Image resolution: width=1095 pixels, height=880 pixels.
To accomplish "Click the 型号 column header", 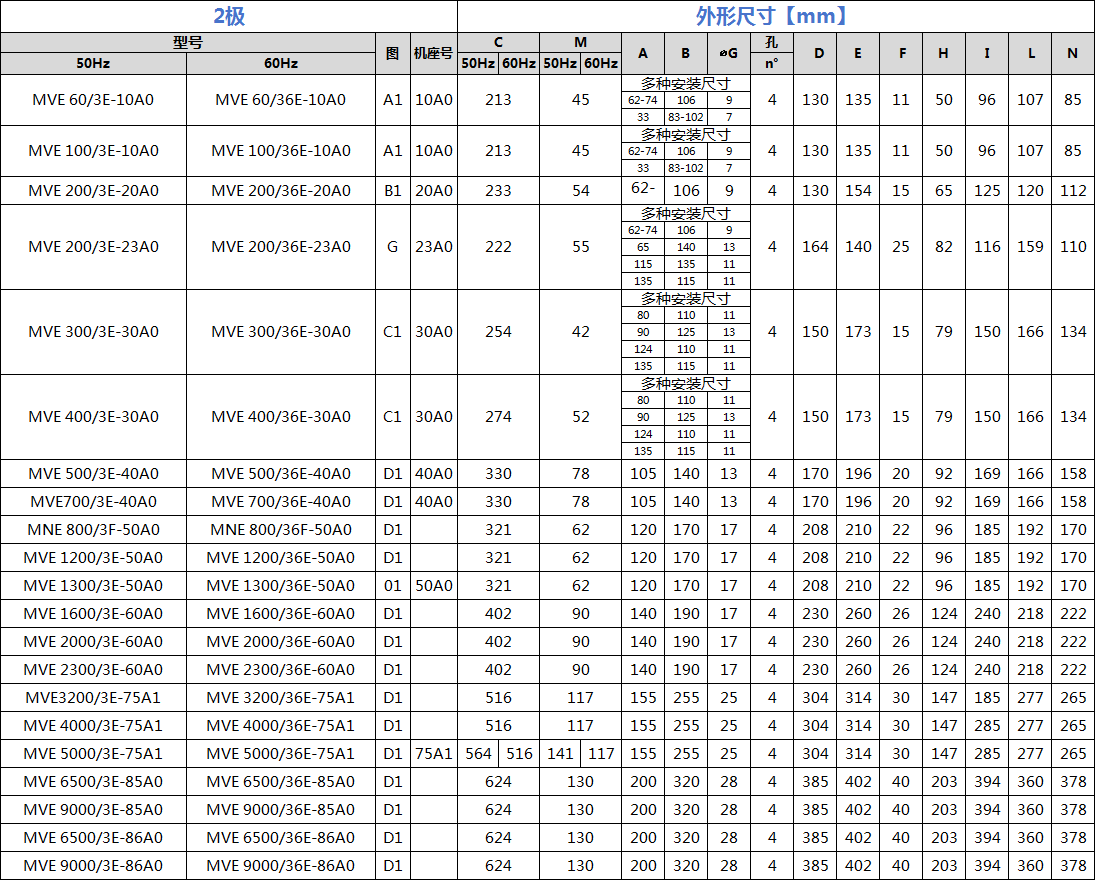I will [188, 42].
